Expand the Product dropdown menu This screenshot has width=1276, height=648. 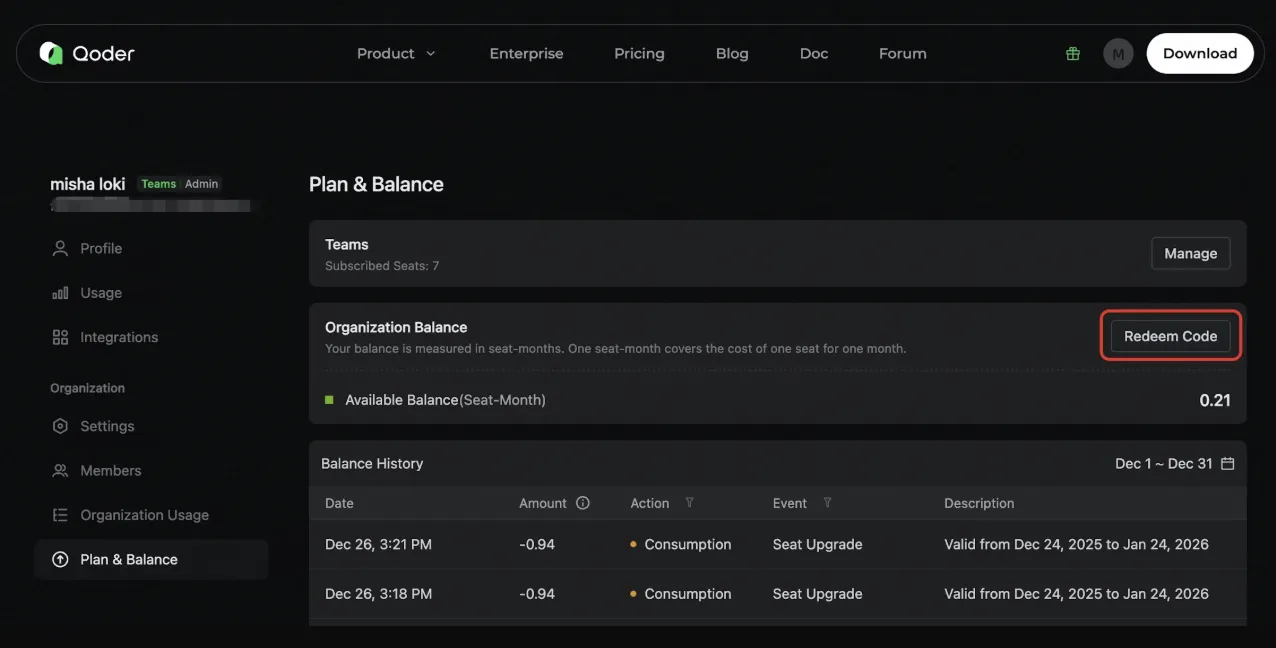(396, 54)
